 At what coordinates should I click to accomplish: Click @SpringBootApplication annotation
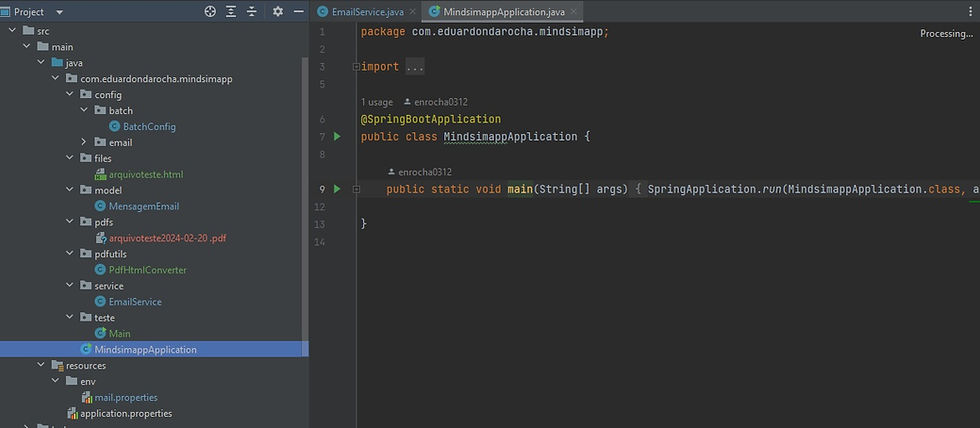pyautogui.click(x=431, y=119)
